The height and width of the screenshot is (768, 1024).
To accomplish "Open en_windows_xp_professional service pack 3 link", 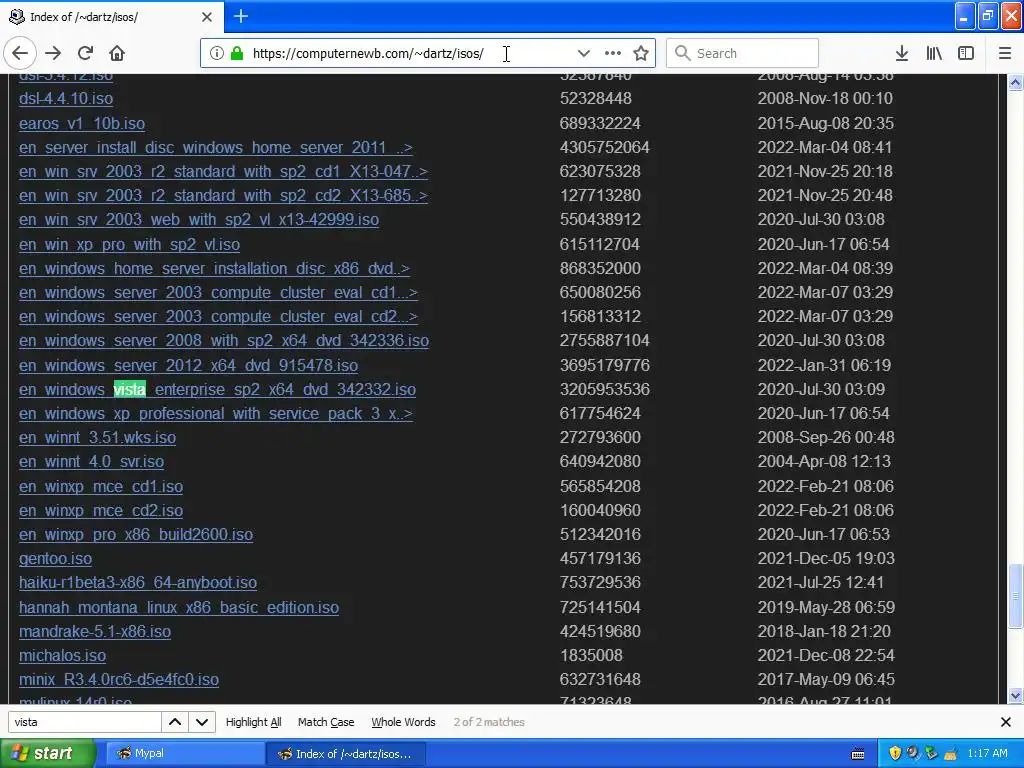I will (x=216, y=413).
